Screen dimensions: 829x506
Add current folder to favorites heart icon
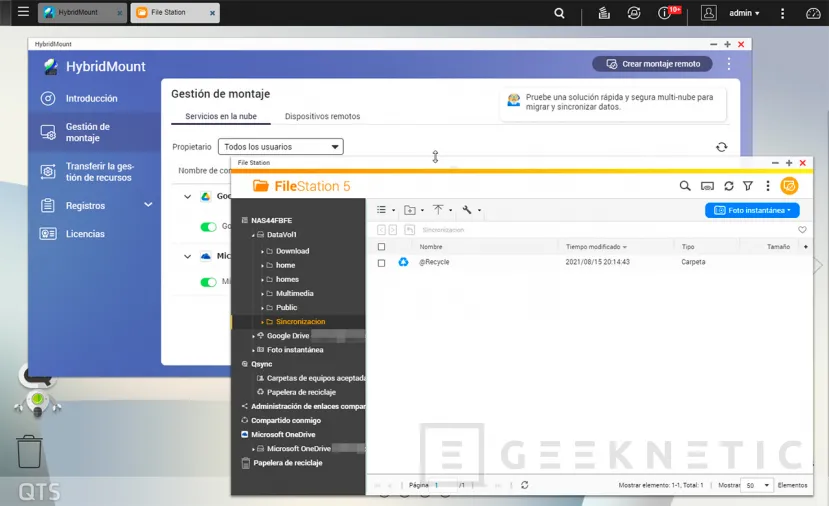802,229
